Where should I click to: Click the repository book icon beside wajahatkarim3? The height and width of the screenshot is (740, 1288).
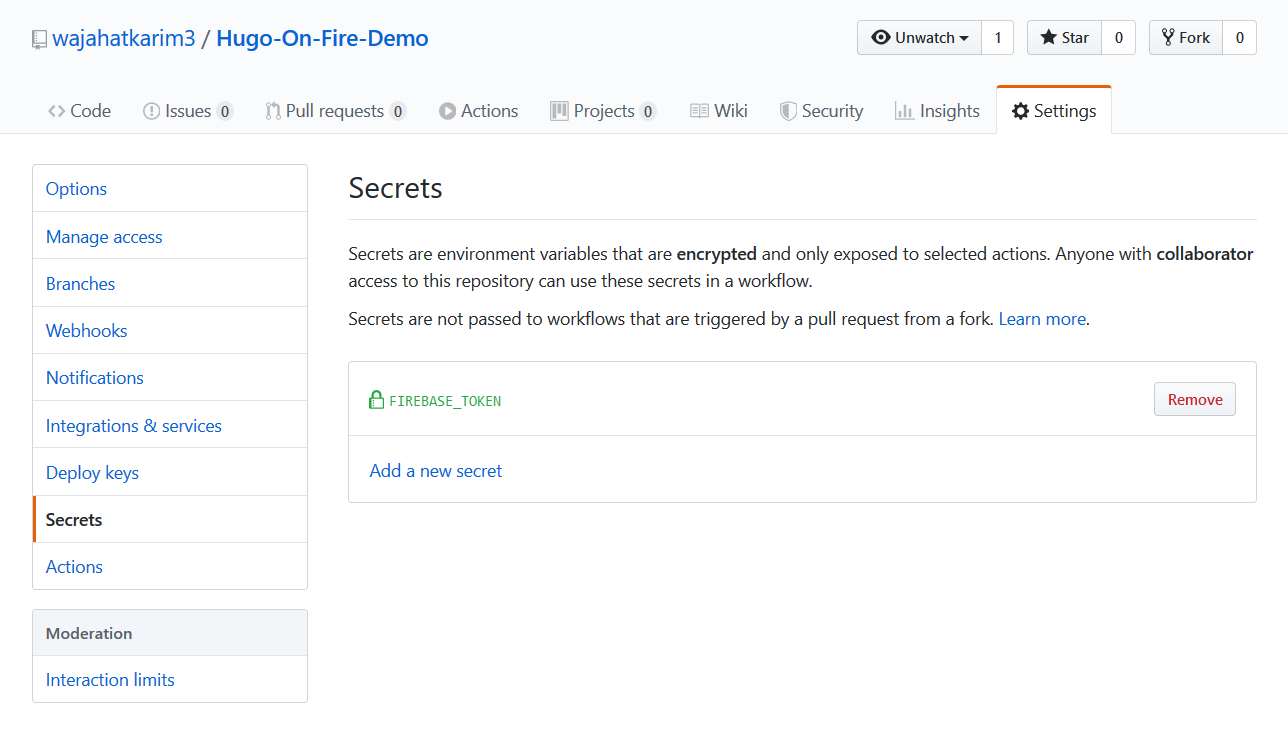click(x=39, y=39)
